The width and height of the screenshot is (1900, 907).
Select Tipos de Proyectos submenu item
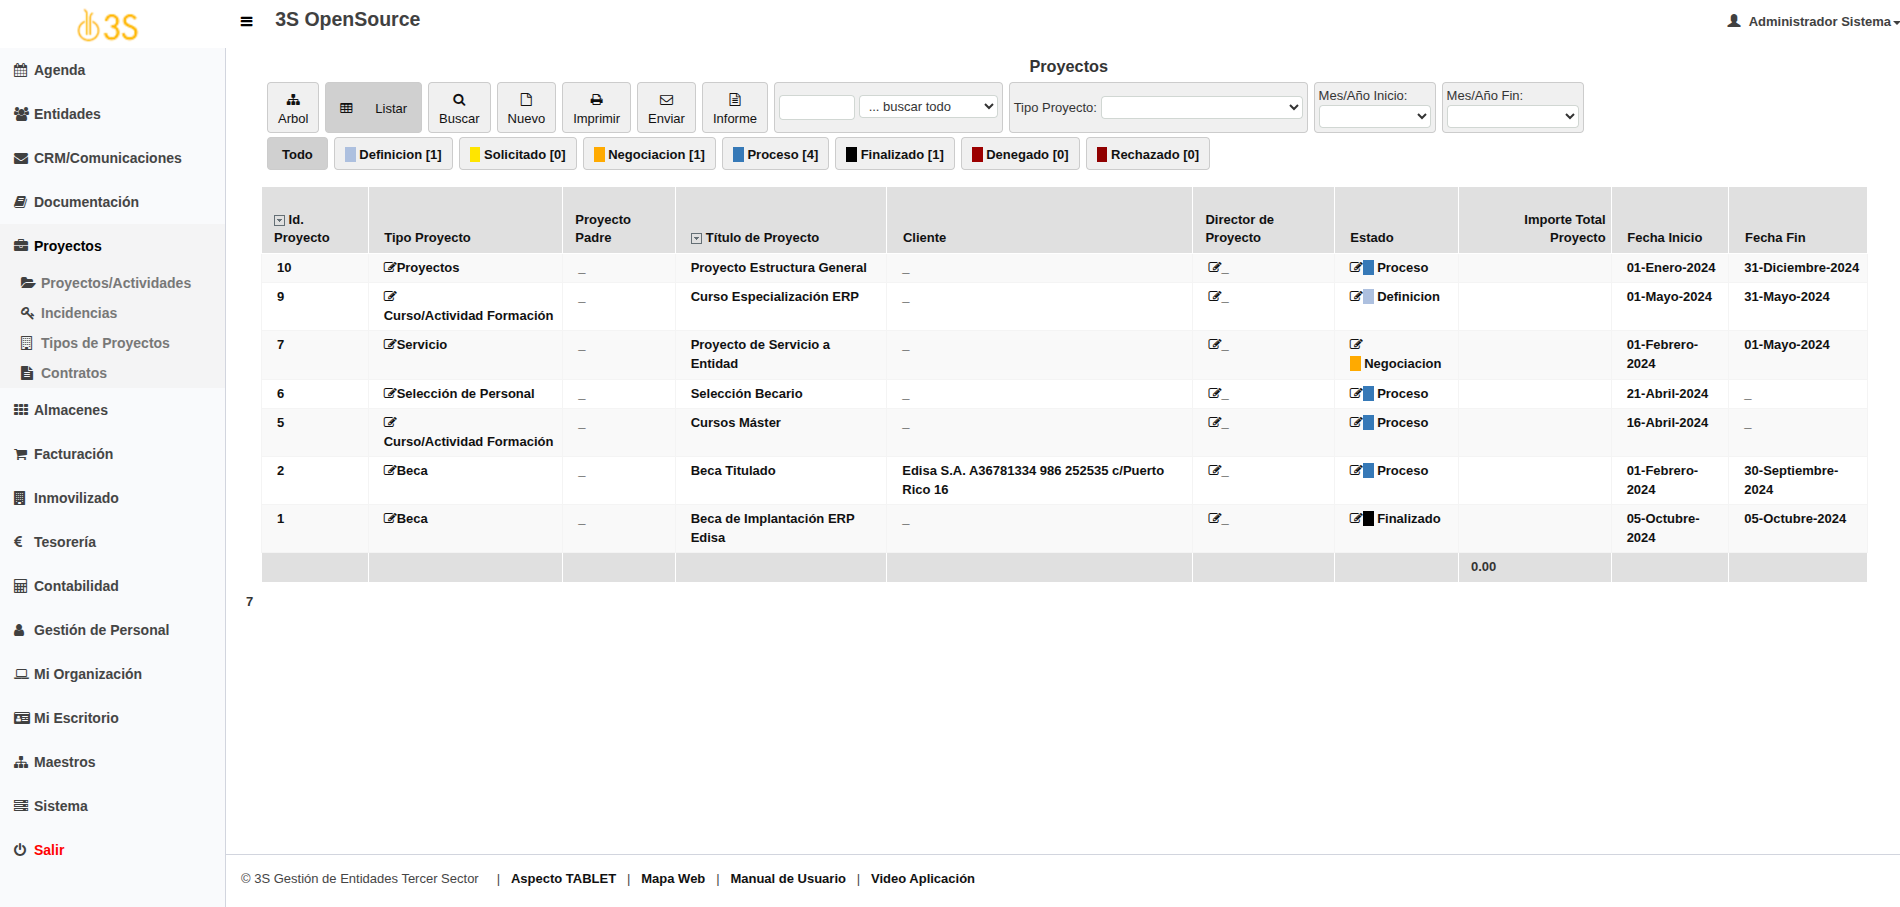point(105,343)
